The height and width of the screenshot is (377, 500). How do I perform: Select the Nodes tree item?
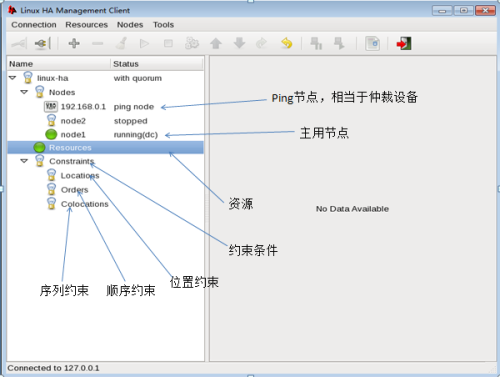pos(62,92)
